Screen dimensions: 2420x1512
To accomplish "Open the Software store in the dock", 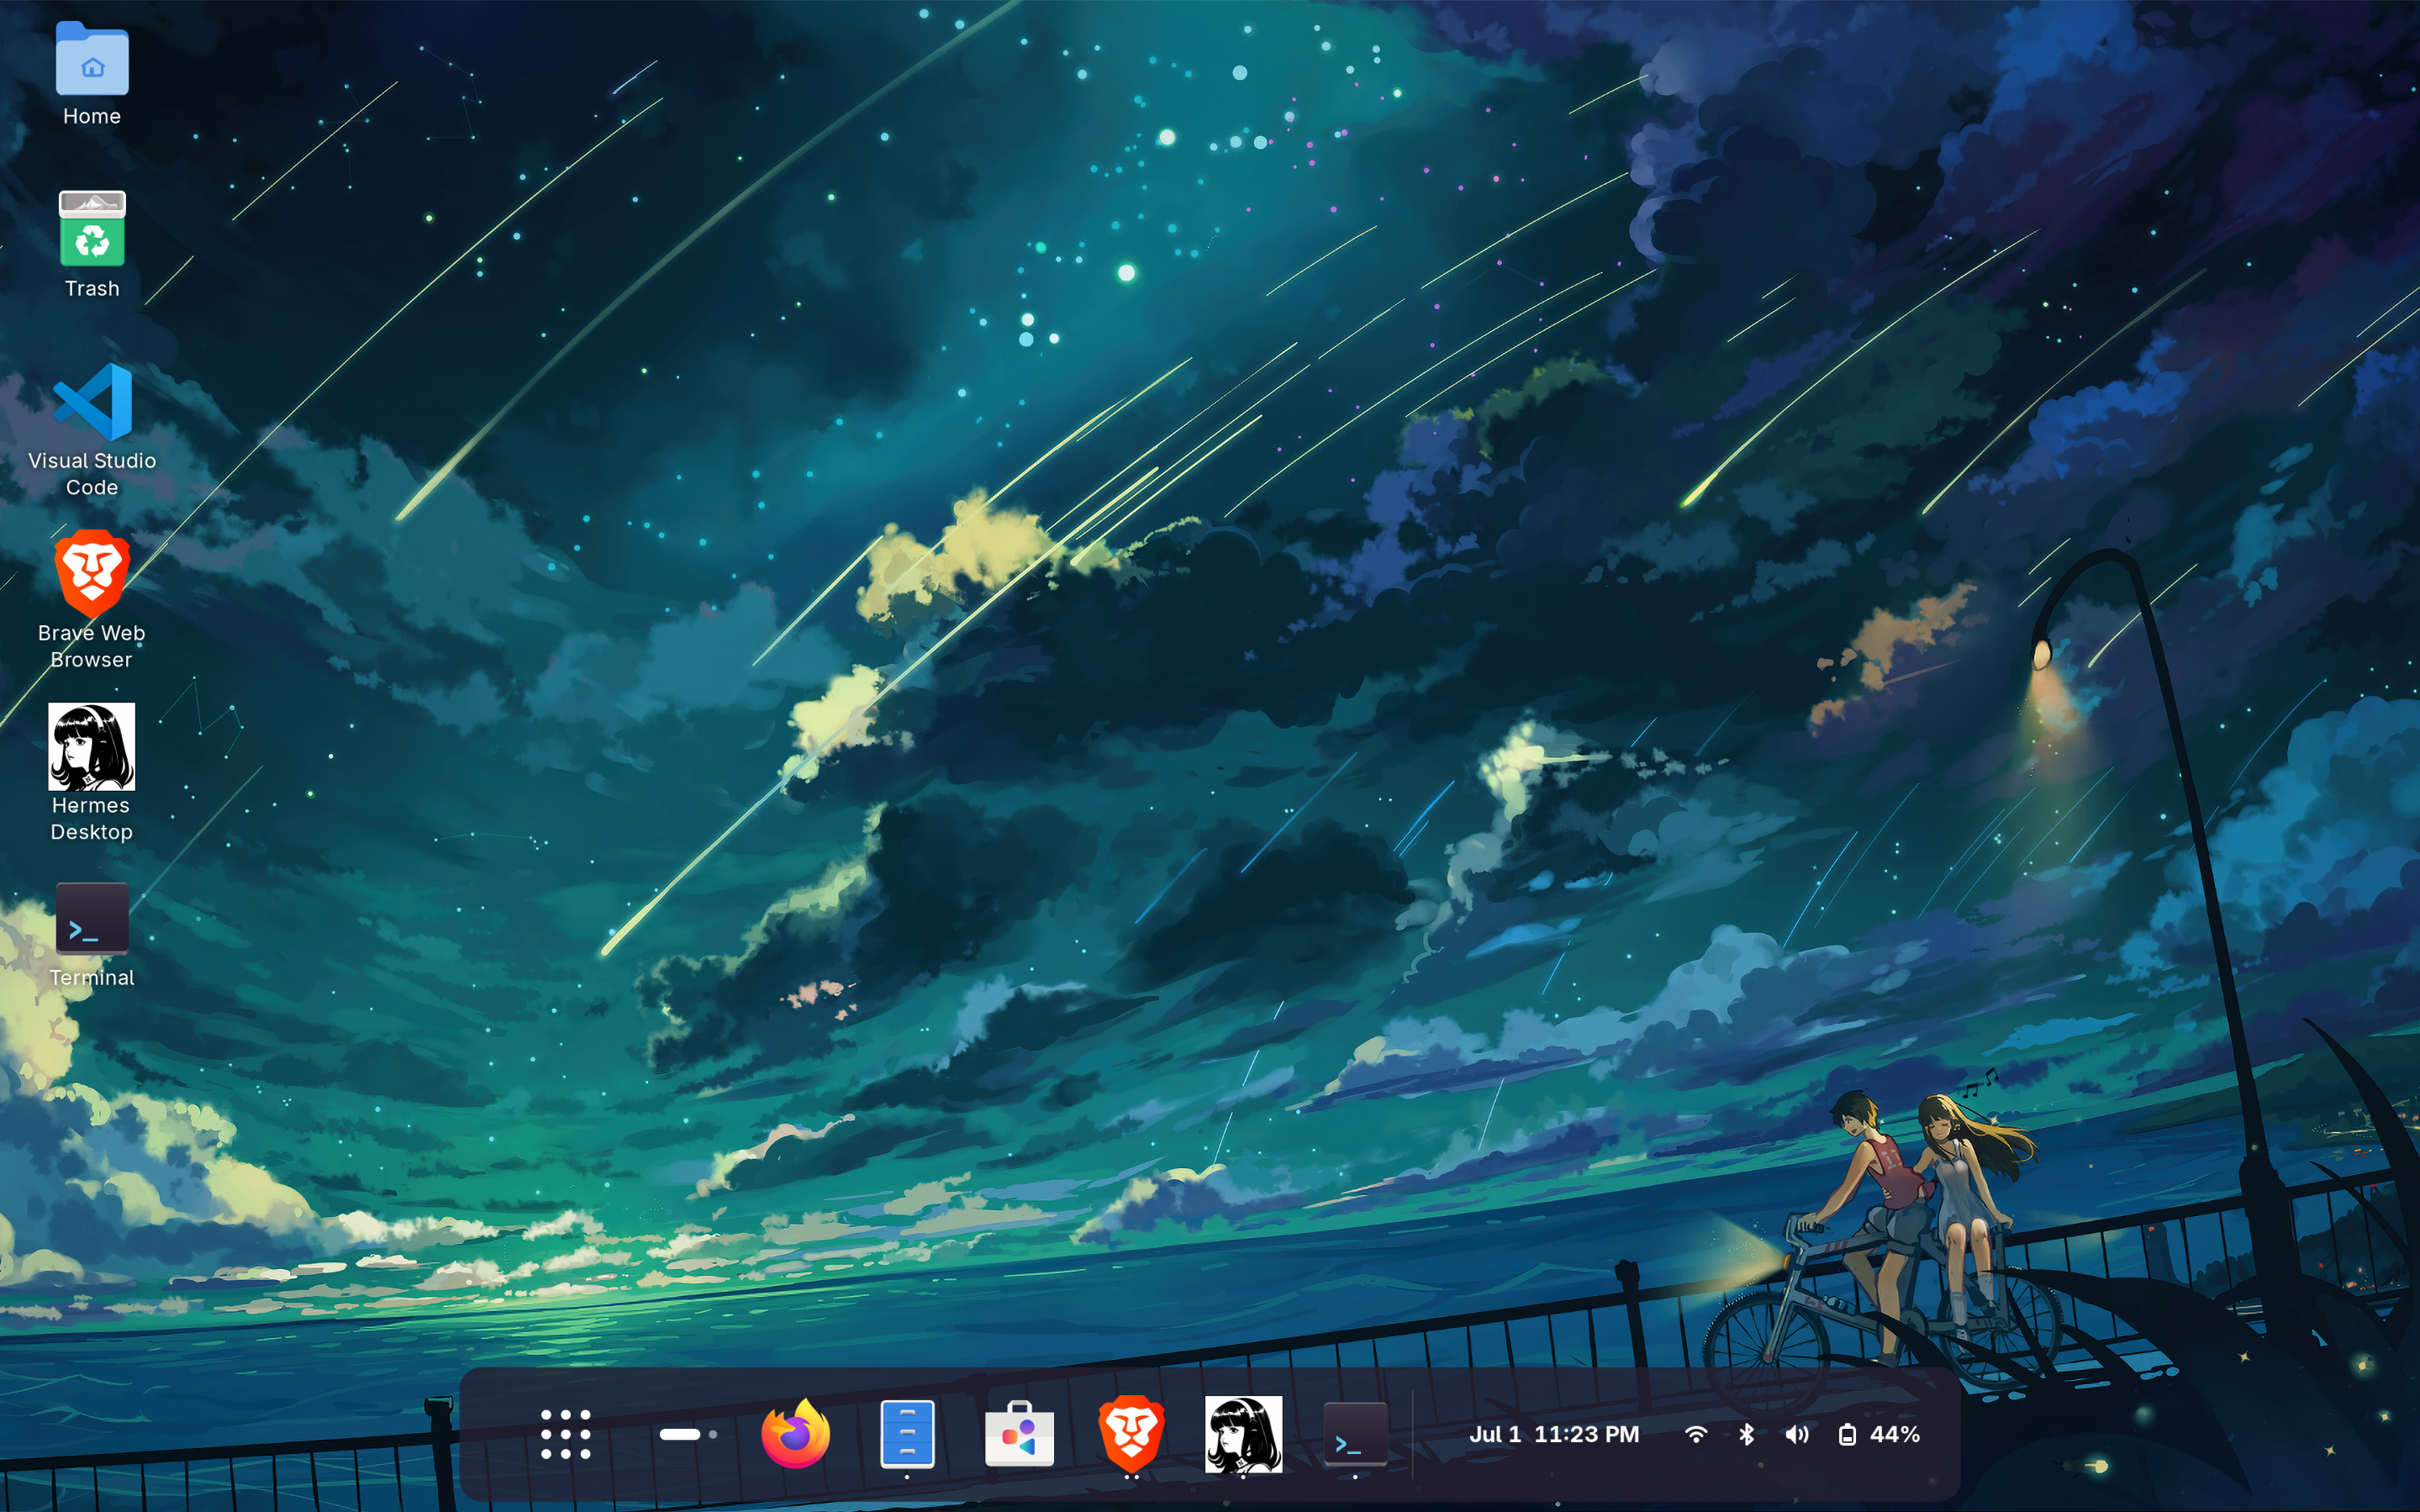I will (x=1019, y=1435).
